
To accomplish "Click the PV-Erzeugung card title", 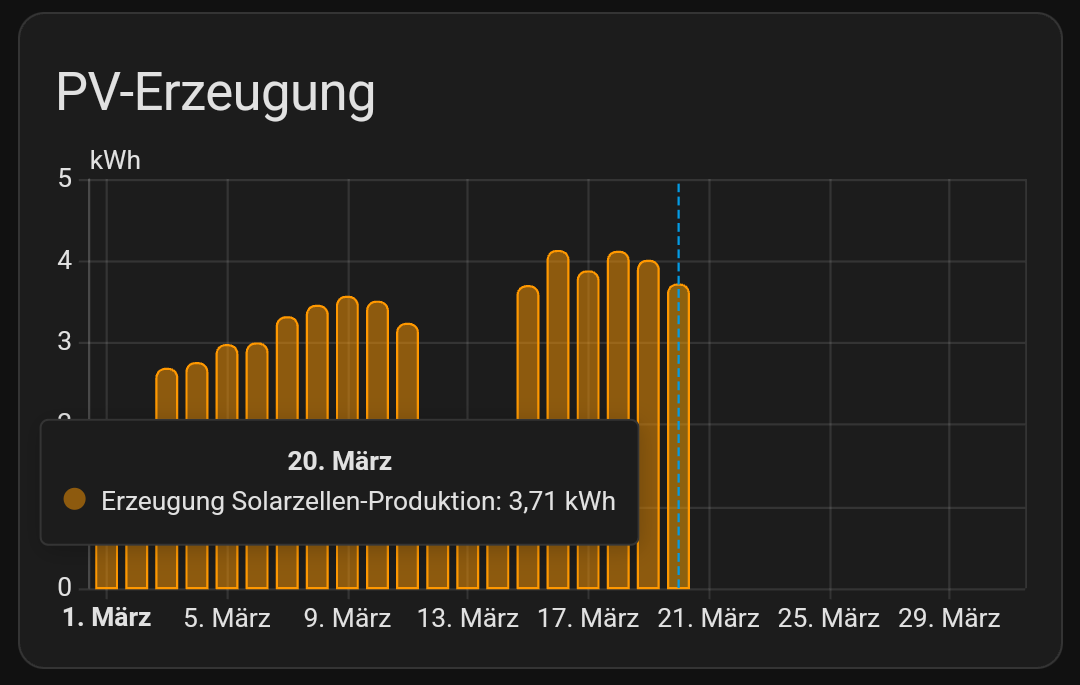I will tap(216, 94).
